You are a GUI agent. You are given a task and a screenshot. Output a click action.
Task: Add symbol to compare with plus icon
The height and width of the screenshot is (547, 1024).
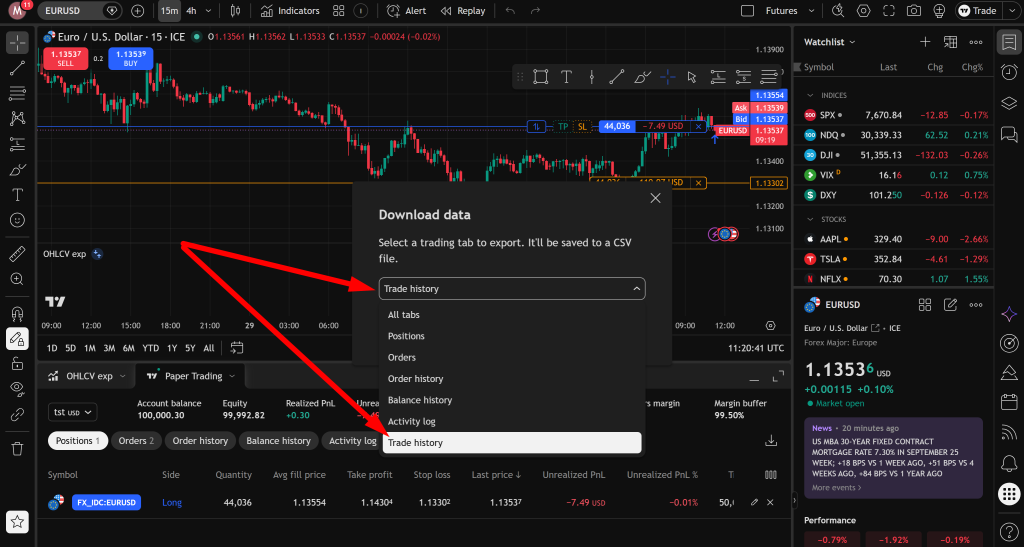coord(137,11)
